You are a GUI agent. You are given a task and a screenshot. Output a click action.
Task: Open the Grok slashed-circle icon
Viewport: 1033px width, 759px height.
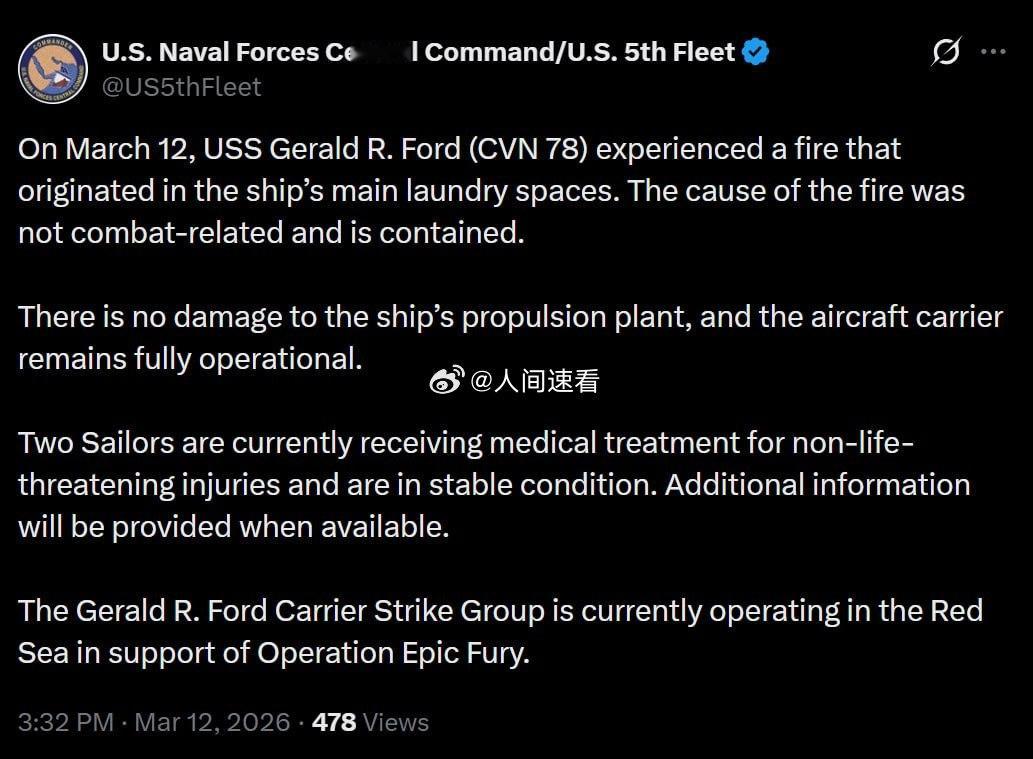[x=945, y=52]
